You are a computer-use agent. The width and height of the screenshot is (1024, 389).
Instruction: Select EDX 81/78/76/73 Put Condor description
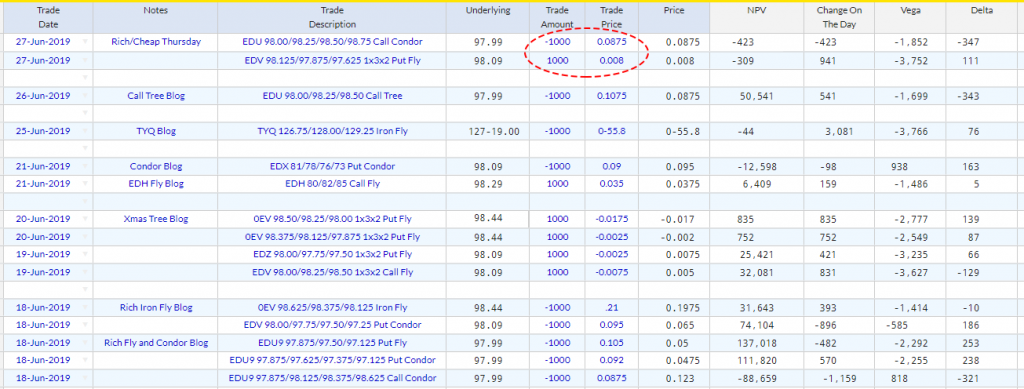tap(332, 166)
